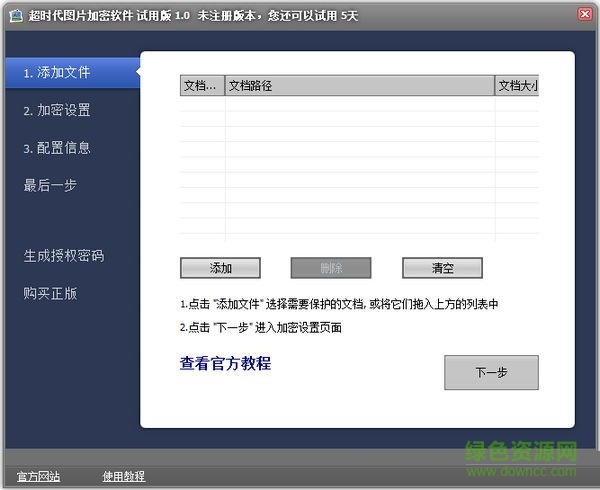Click the 清空 button
The image size is (600, 490).
[442, 268]
